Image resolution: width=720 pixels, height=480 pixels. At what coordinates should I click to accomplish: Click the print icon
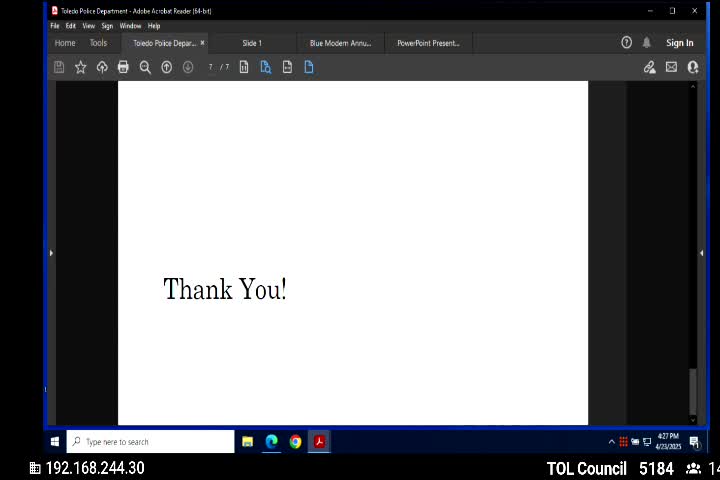(123, 67)
